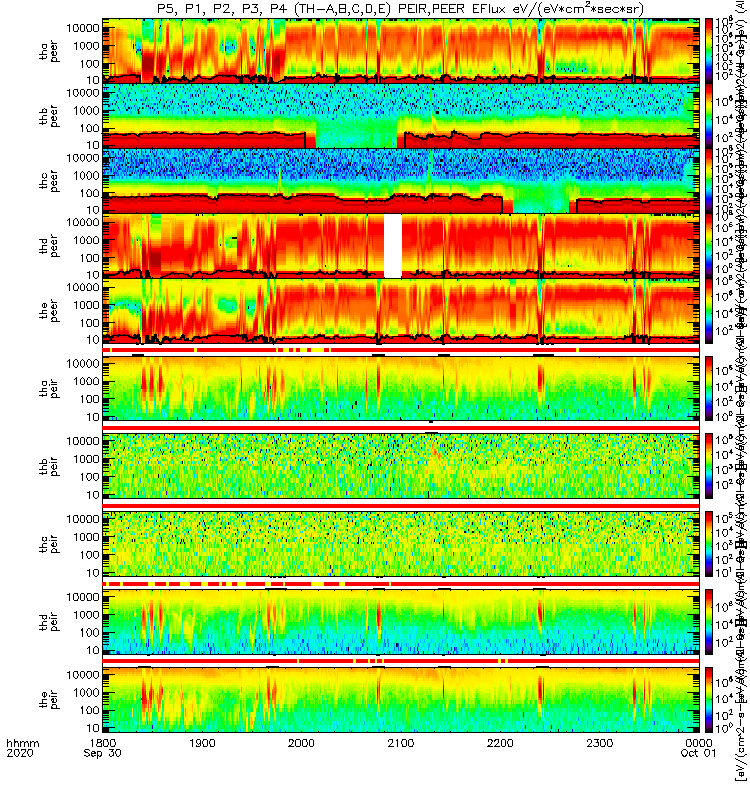750x800 pixels.
Task: Click the "2100" time tick label
Action: click(401, 743)
